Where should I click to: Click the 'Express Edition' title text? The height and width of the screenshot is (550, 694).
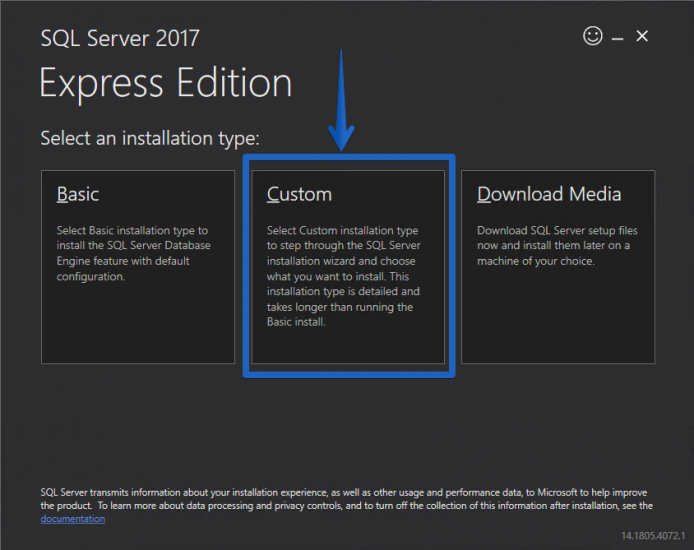166,83
